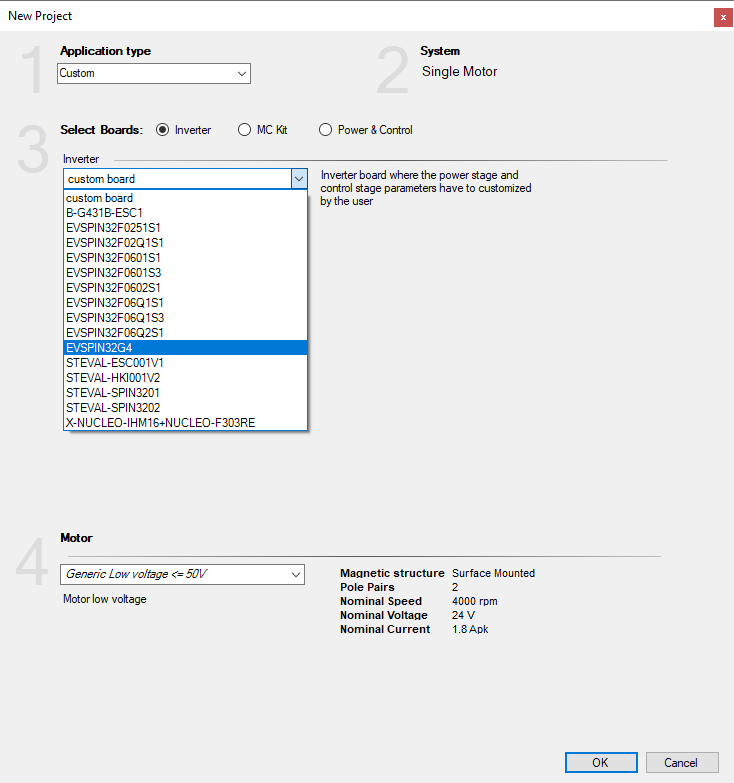Image resolution: width=734 pixels, height=783 pixels.
Task: Click the 1.8 Apk nominal current value
Action: (470, 629)
